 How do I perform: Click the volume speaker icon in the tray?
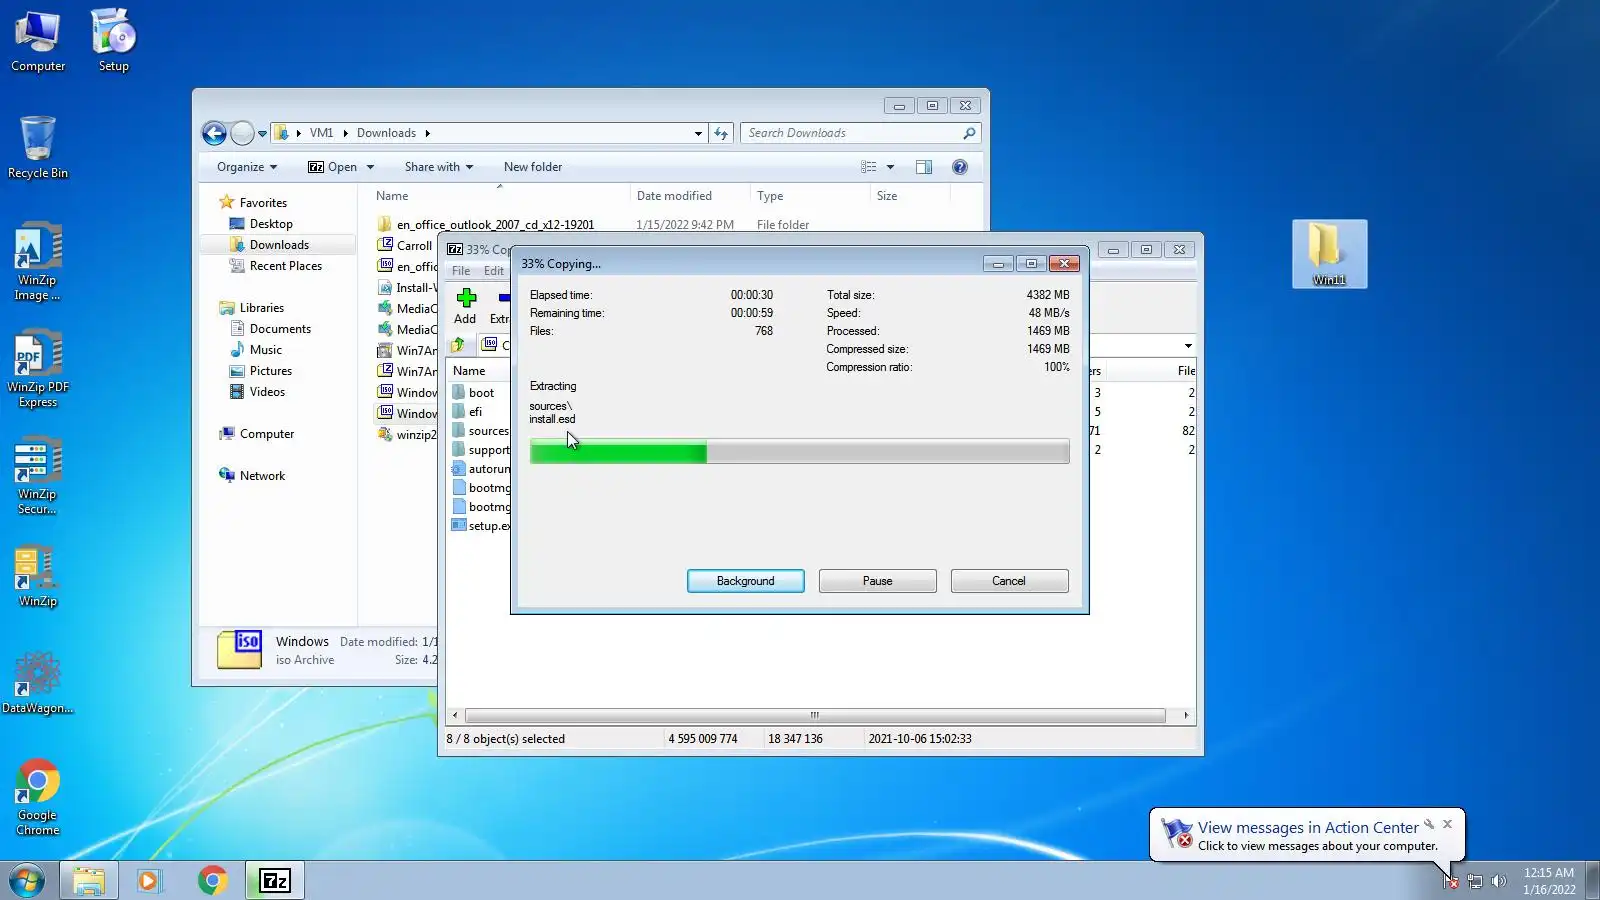[1498, 881]
